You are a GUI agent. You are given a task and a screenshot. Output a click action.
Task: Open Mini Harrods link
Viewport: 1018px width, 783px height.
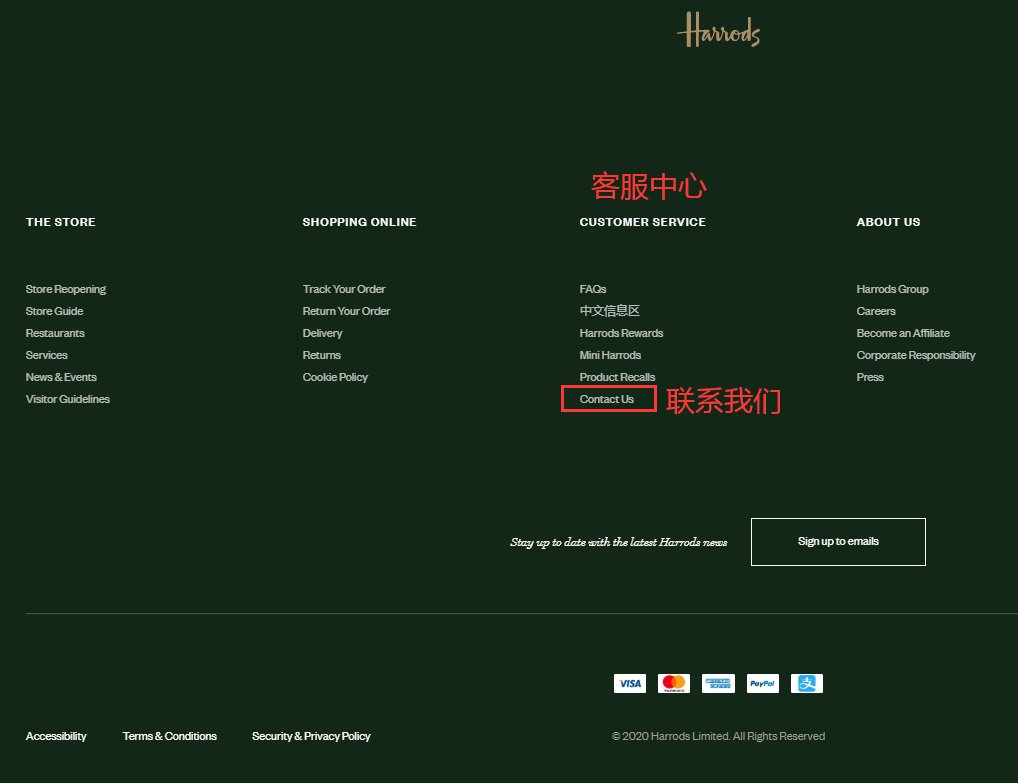click(x=610, y=355)
